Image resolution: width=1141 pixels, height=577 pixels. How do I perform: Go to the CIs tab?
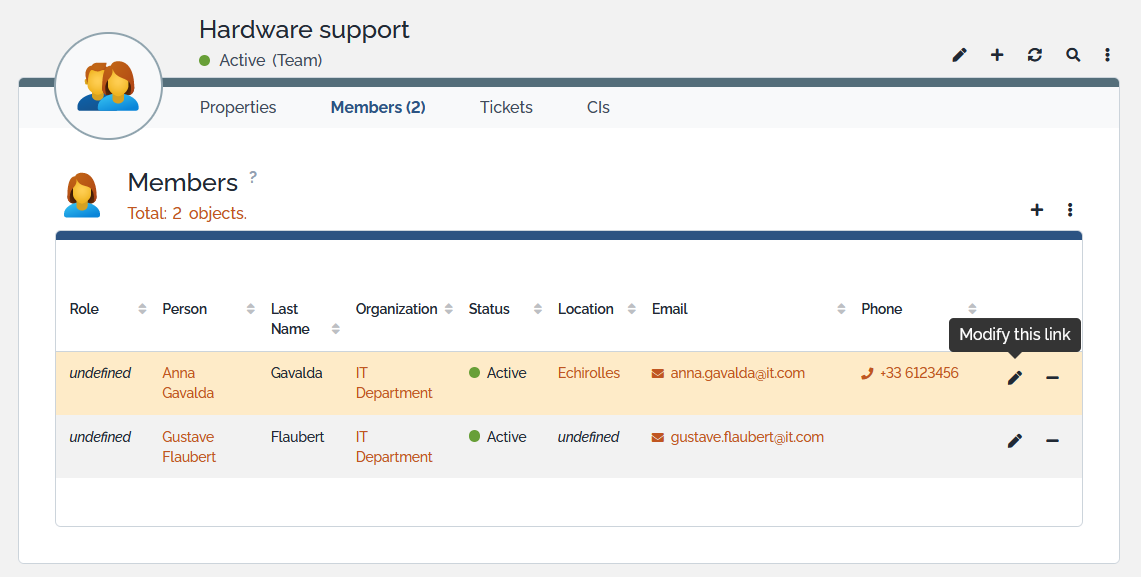(598, 107)
